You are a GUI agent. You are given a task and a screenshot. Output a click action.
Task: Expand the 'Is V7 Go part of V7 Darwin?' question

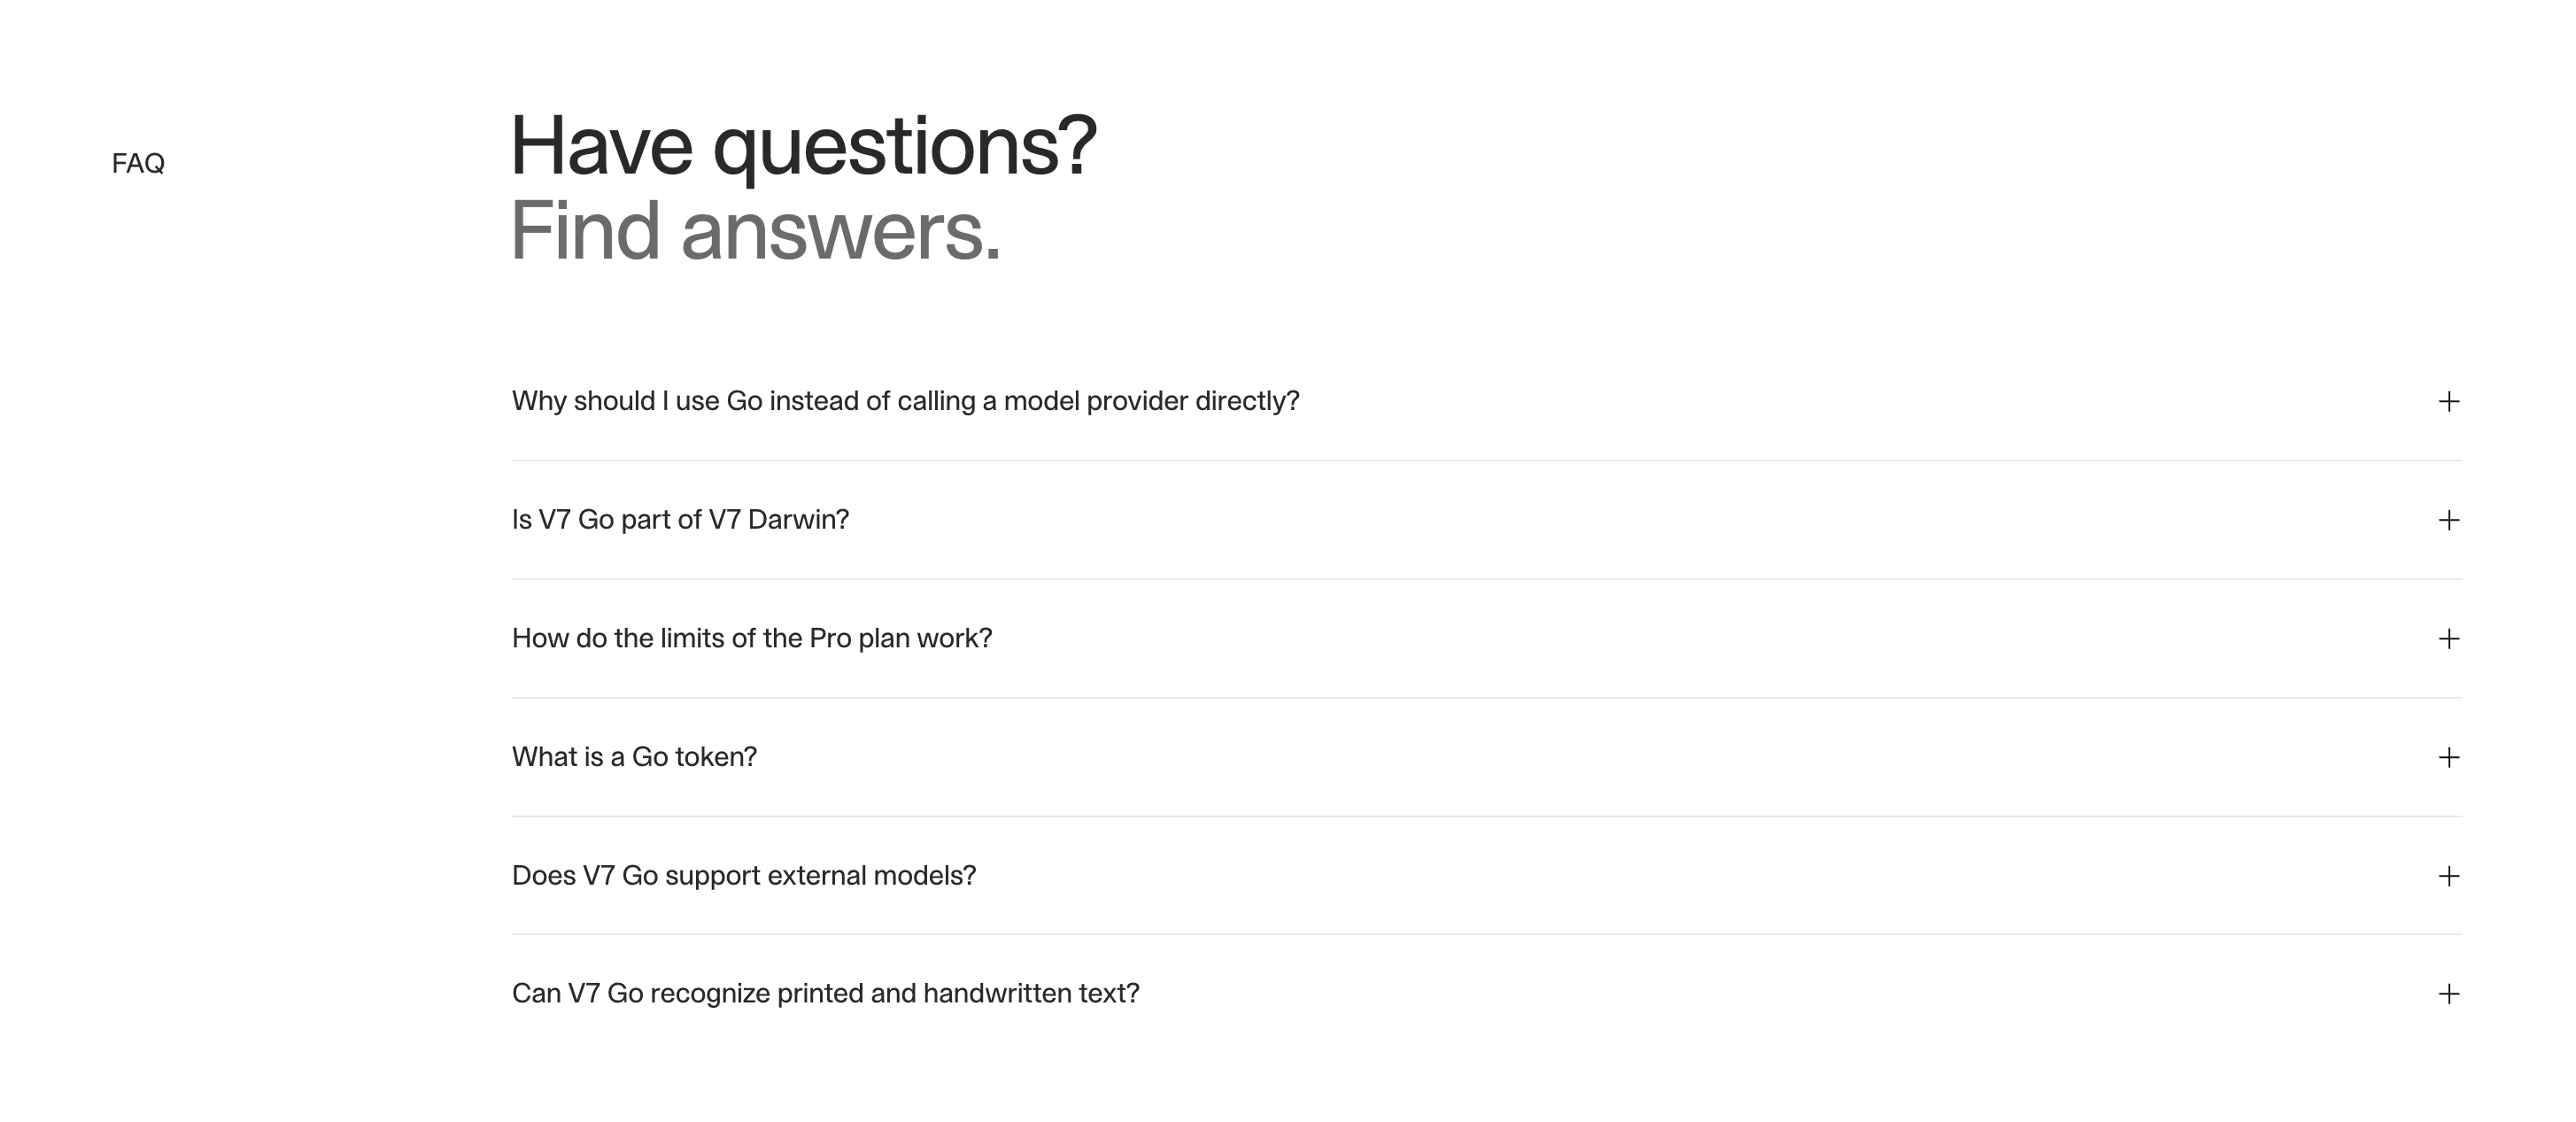pyautogui.click(x=680, y=520)
